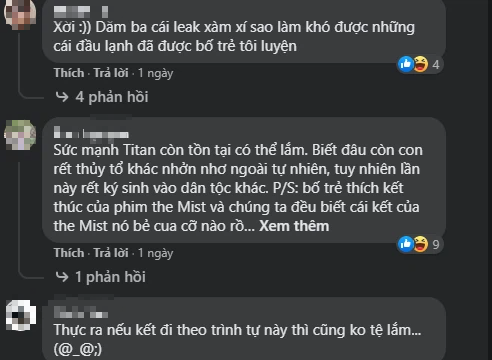The height and width of the screenshot is (360, 492).
Task: Open the '1 ngày' timestamp of Titan comment
Action: pos(155,253)
